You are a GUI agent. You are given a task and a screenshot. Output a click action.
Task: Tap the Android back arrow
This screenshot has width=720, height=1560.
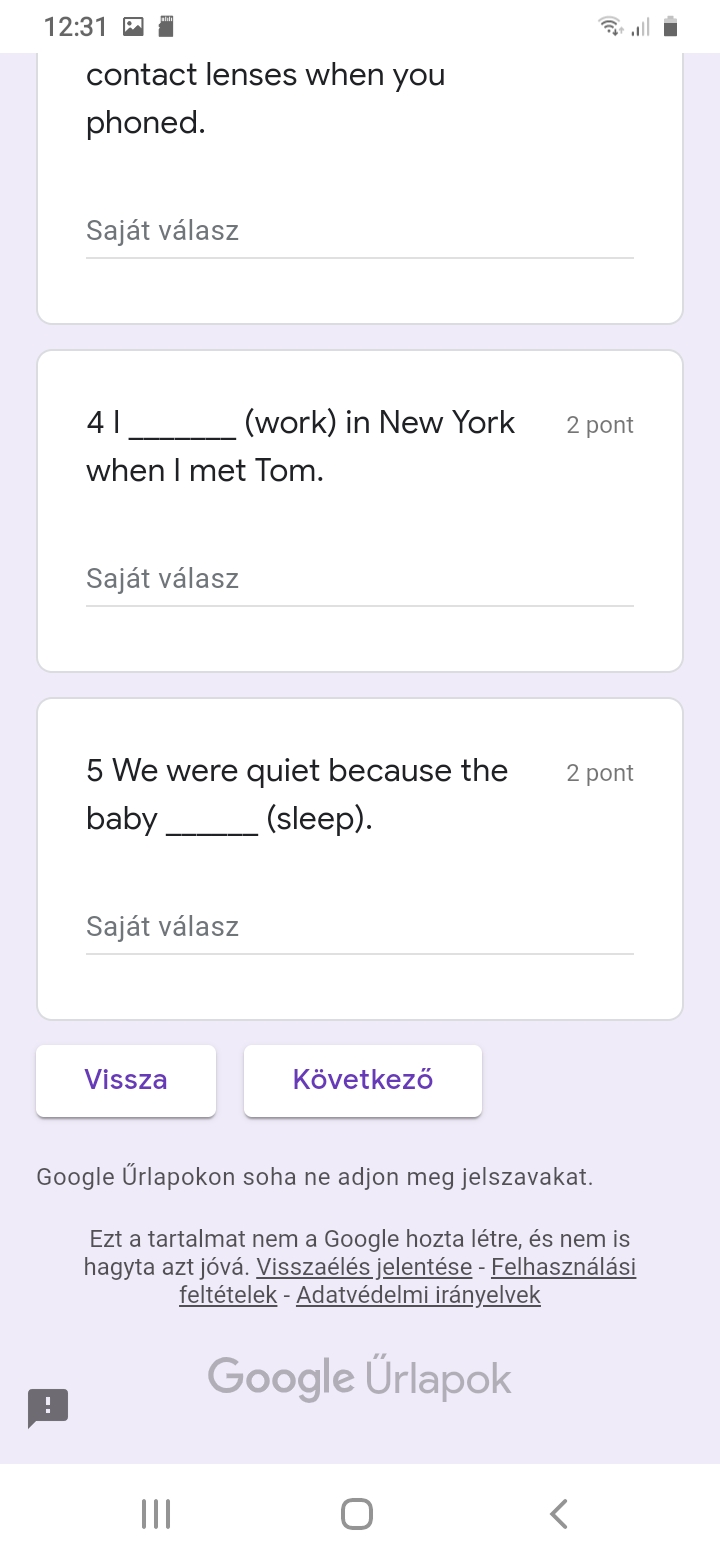coord(559,1513)
